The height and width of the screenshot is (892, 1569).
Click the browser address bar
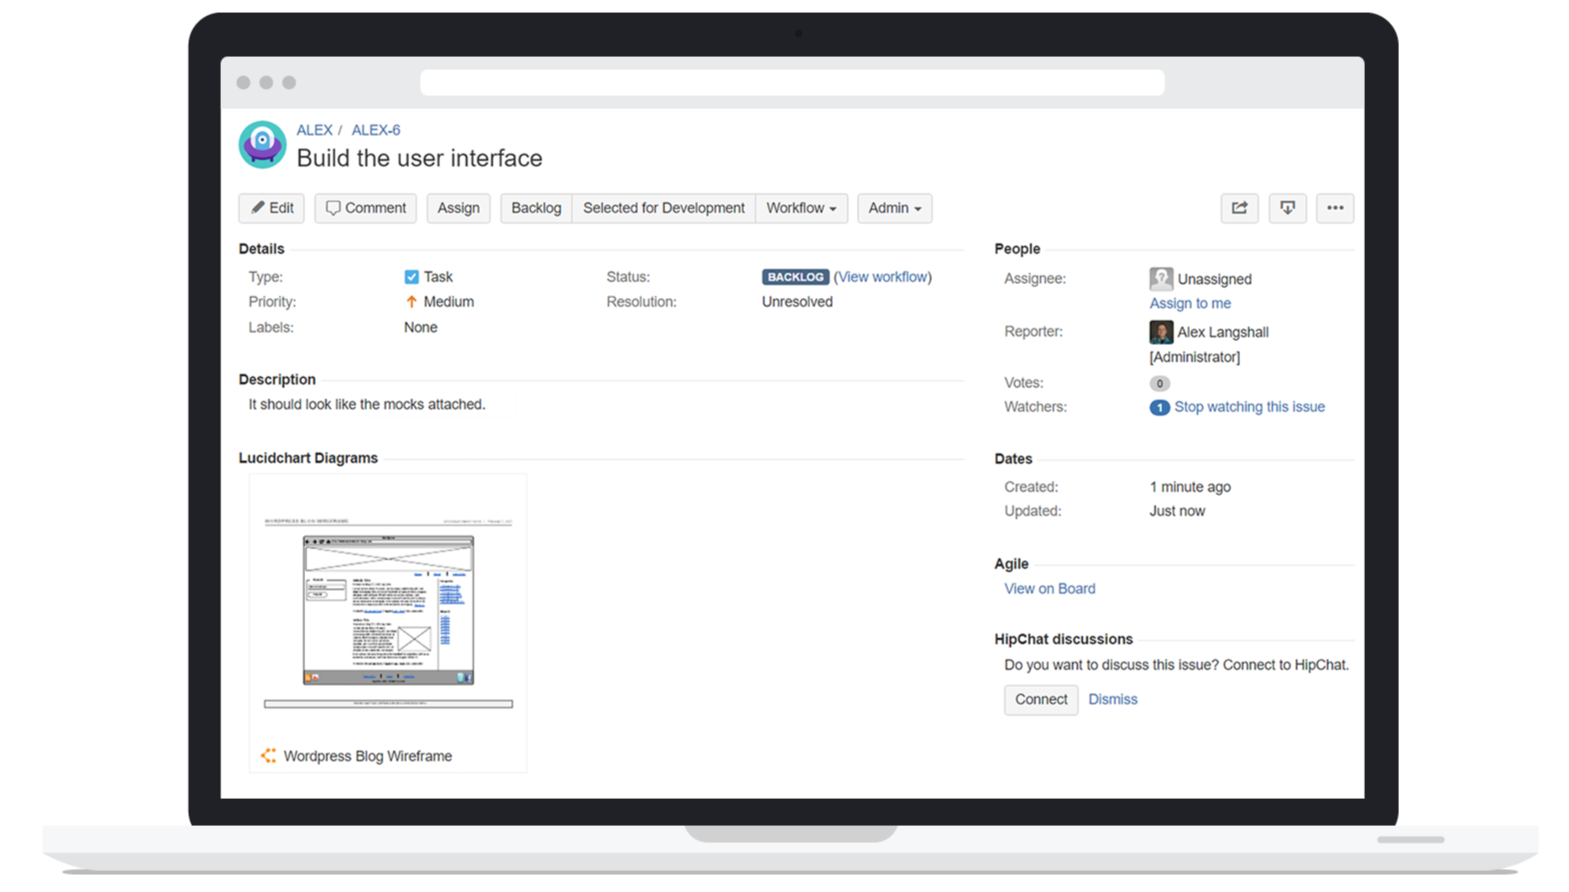[792, 82]
